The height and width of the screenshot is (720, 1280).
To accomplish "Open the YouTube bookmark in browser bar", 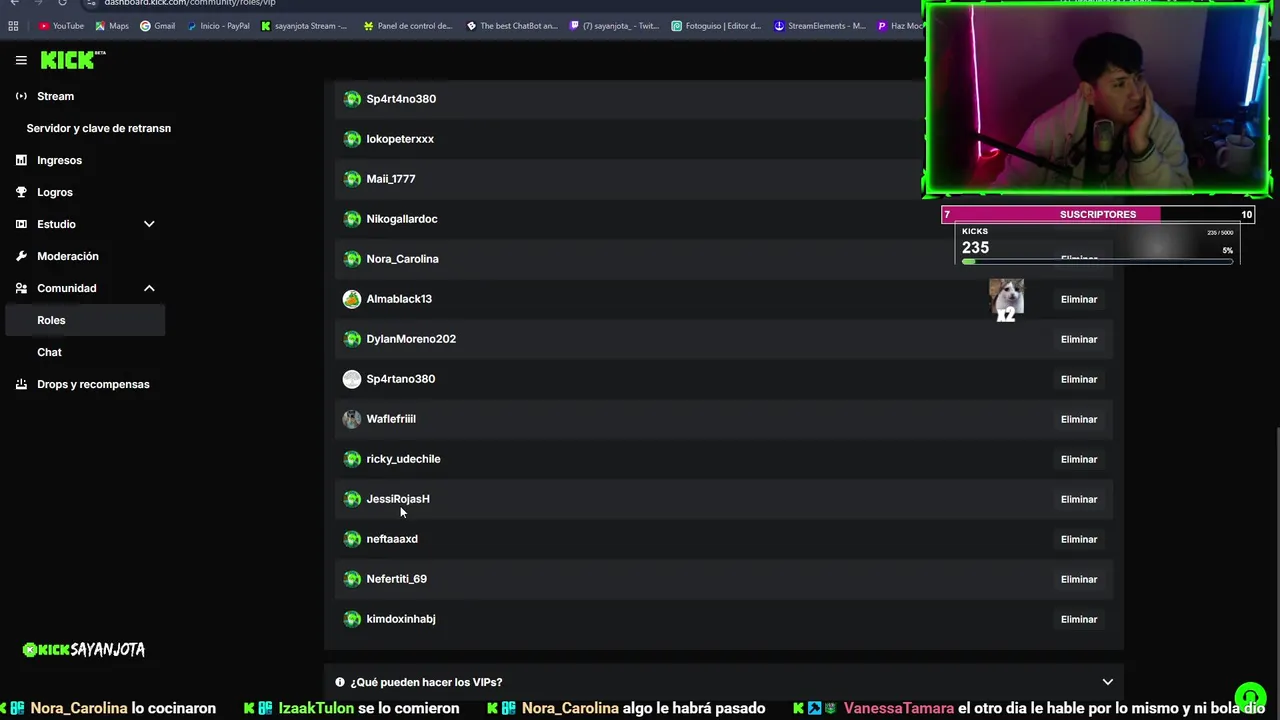I will [61, 26].
